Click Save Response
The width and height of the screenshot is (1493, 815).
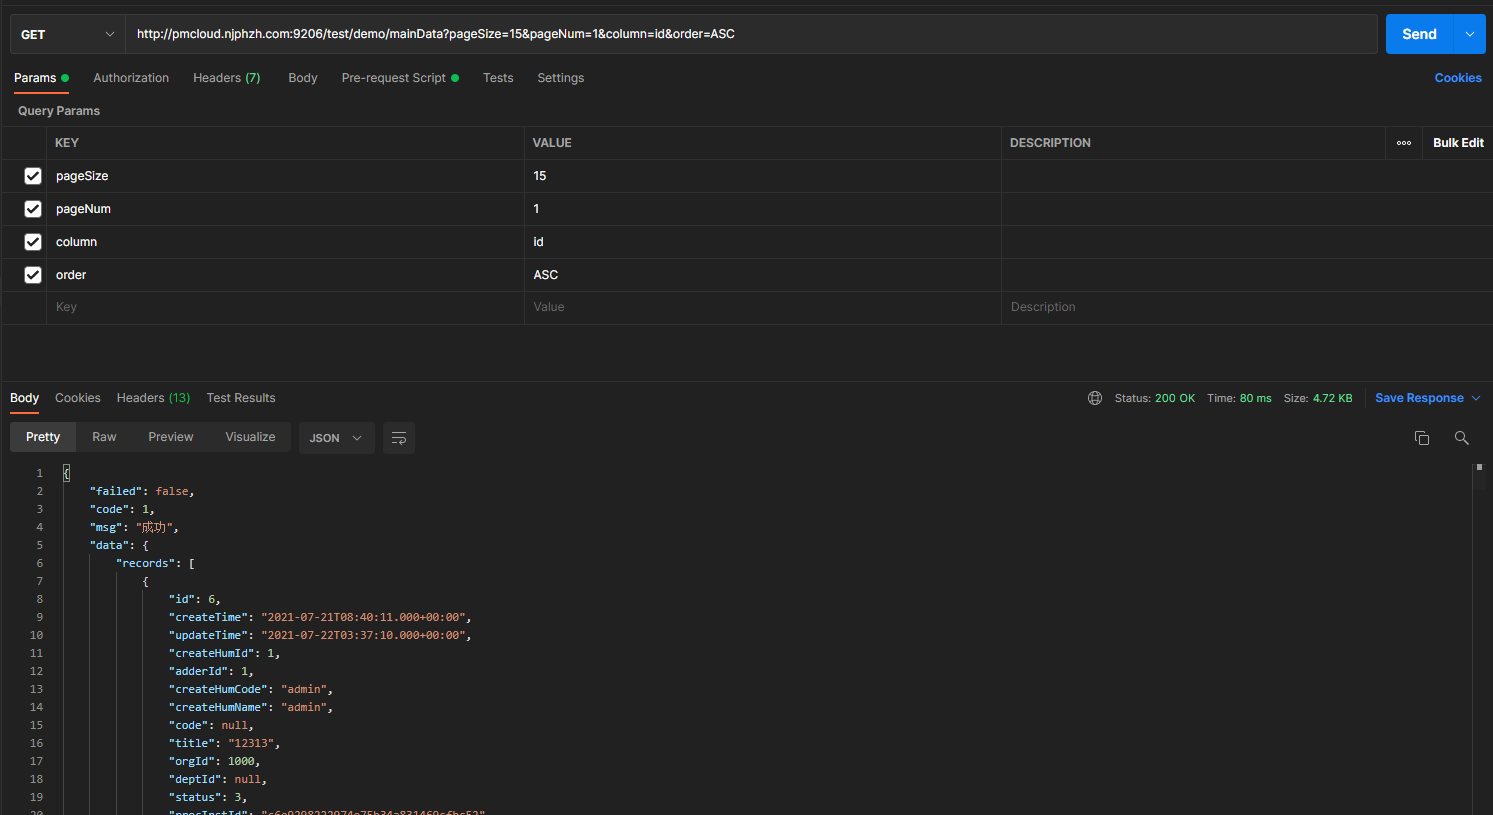pos(1419,398)
